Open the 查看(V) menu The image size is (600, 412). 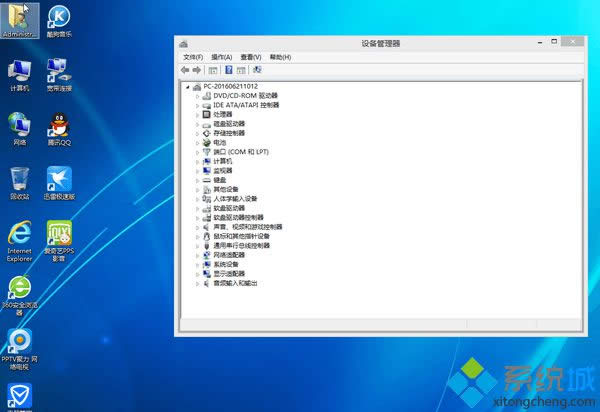point(251,57)
